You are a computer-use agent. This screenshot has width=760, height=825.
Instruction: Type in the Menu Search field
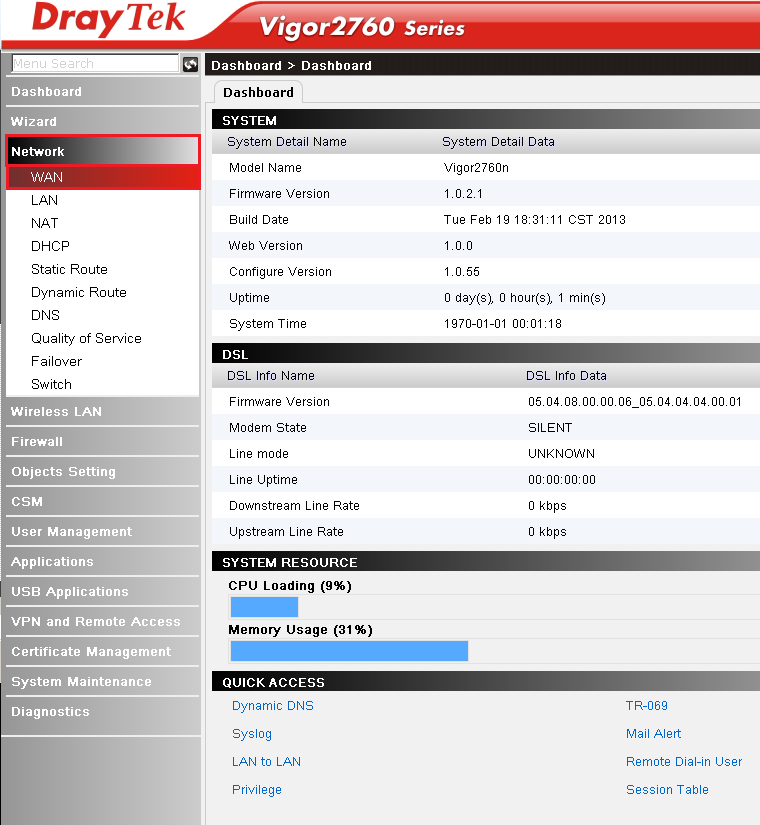pos(94,64)
